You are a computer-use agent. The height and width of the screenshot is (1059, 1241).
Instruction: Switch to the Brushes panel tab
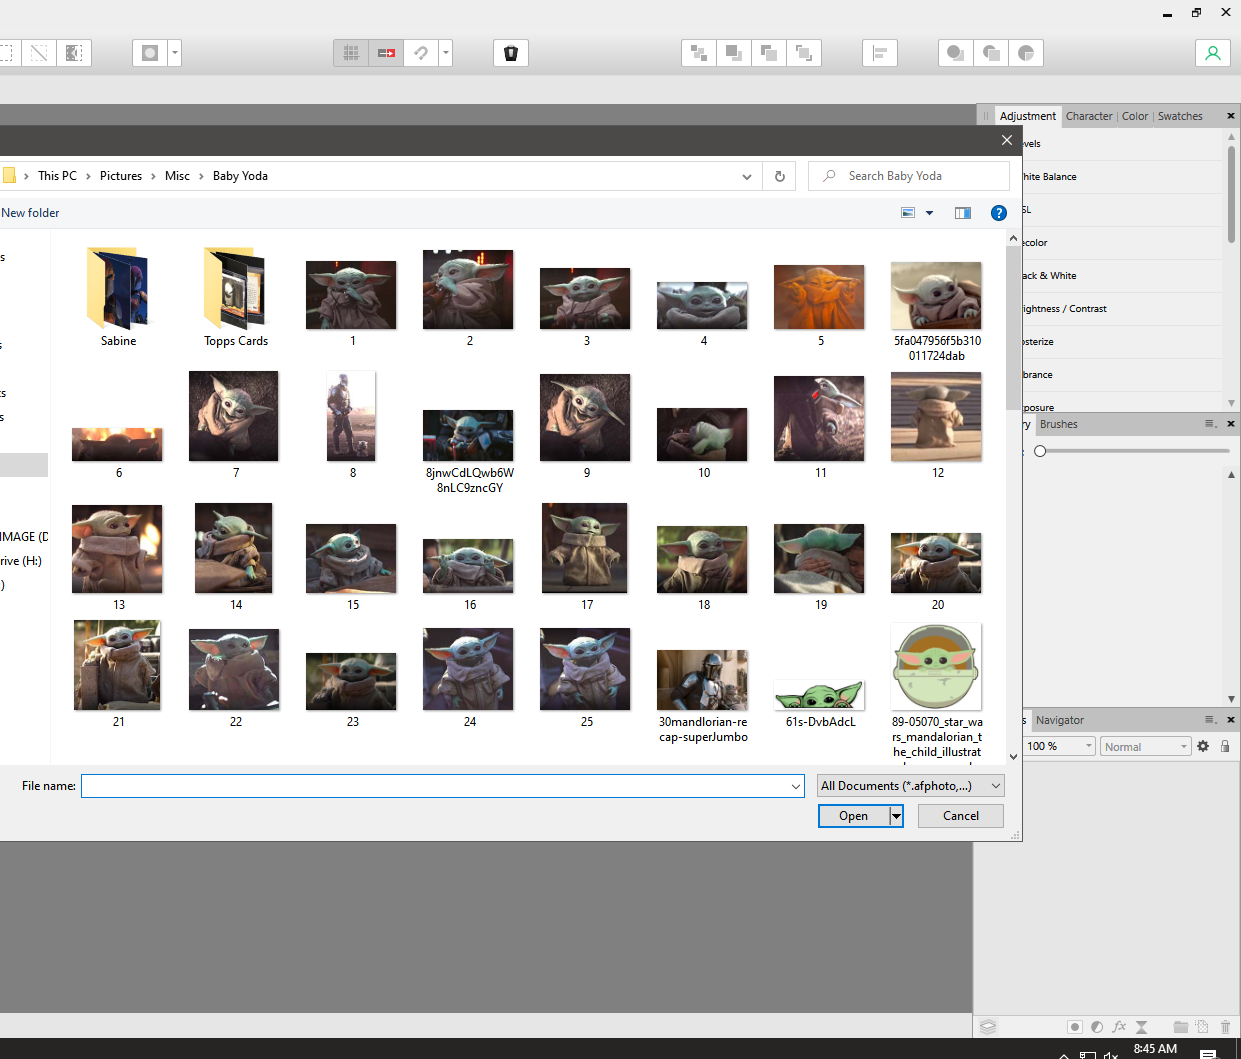(1058, 424)
